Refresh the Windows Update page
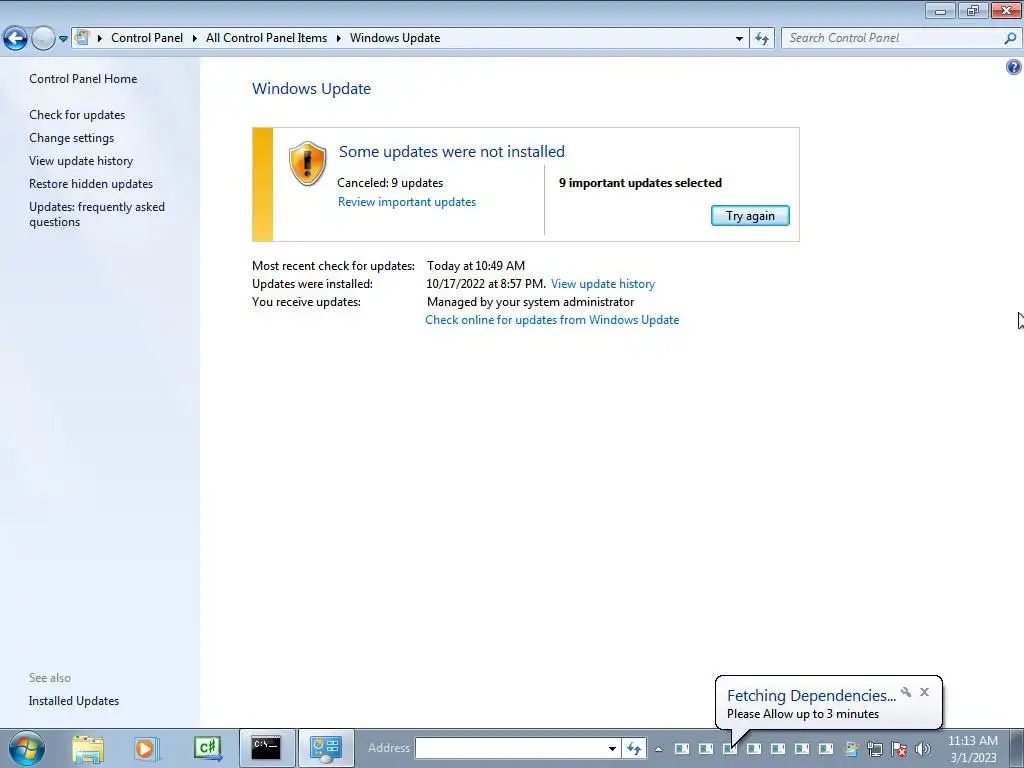 [x=762, y=38]
